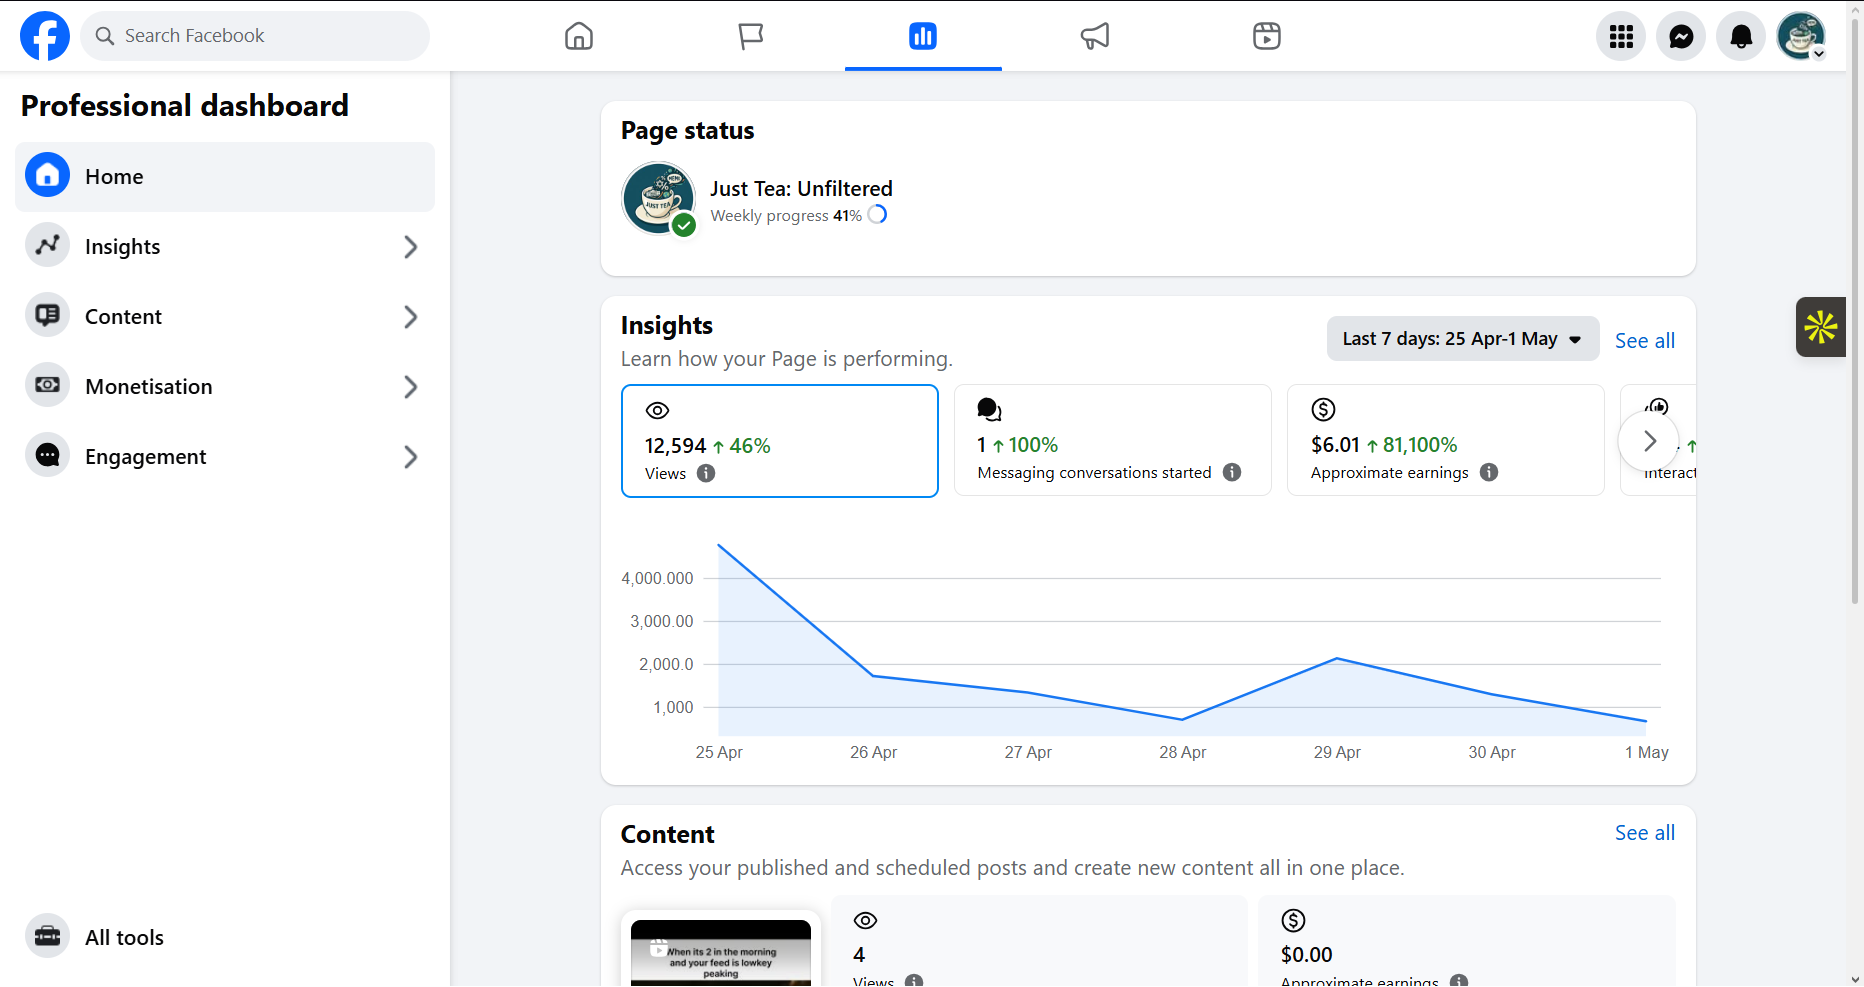Open Messenger chats
Viewport: 1864px width, 987px height.
pos(1681,37)
